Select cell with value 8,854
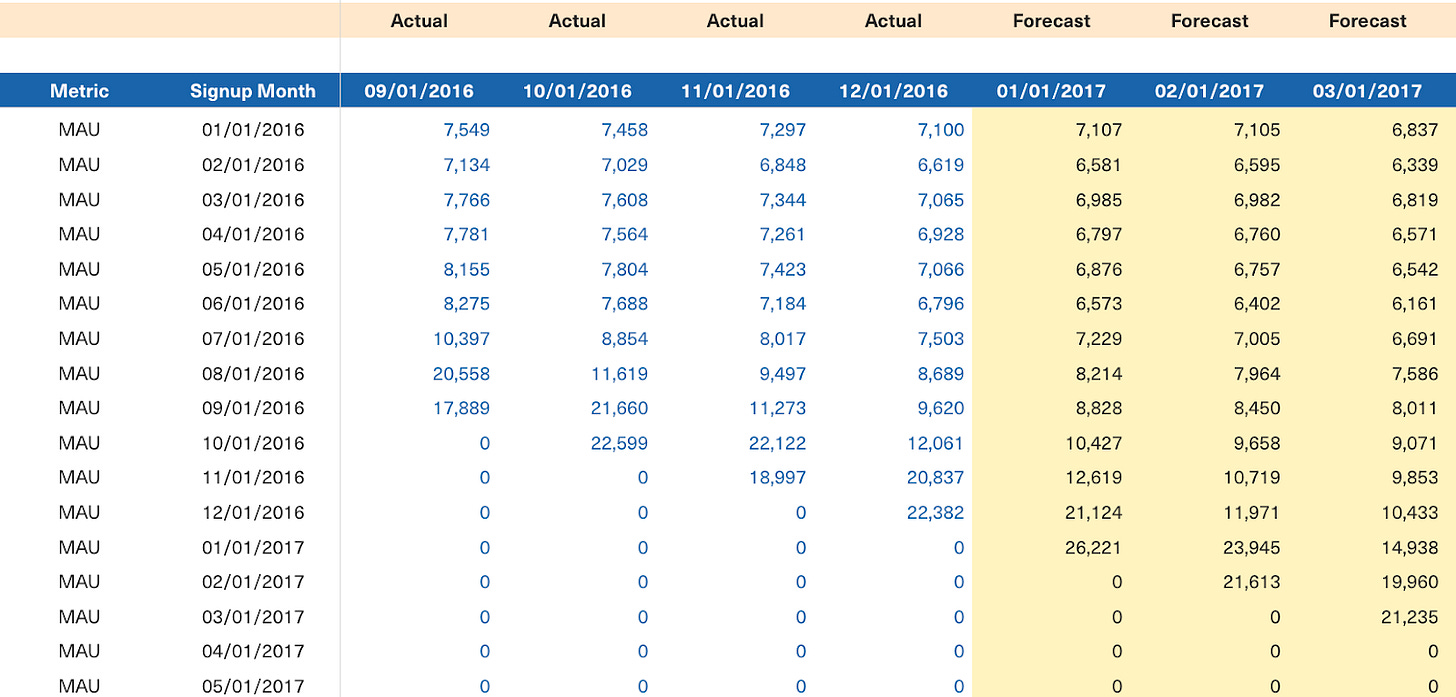 coord(624,339)
